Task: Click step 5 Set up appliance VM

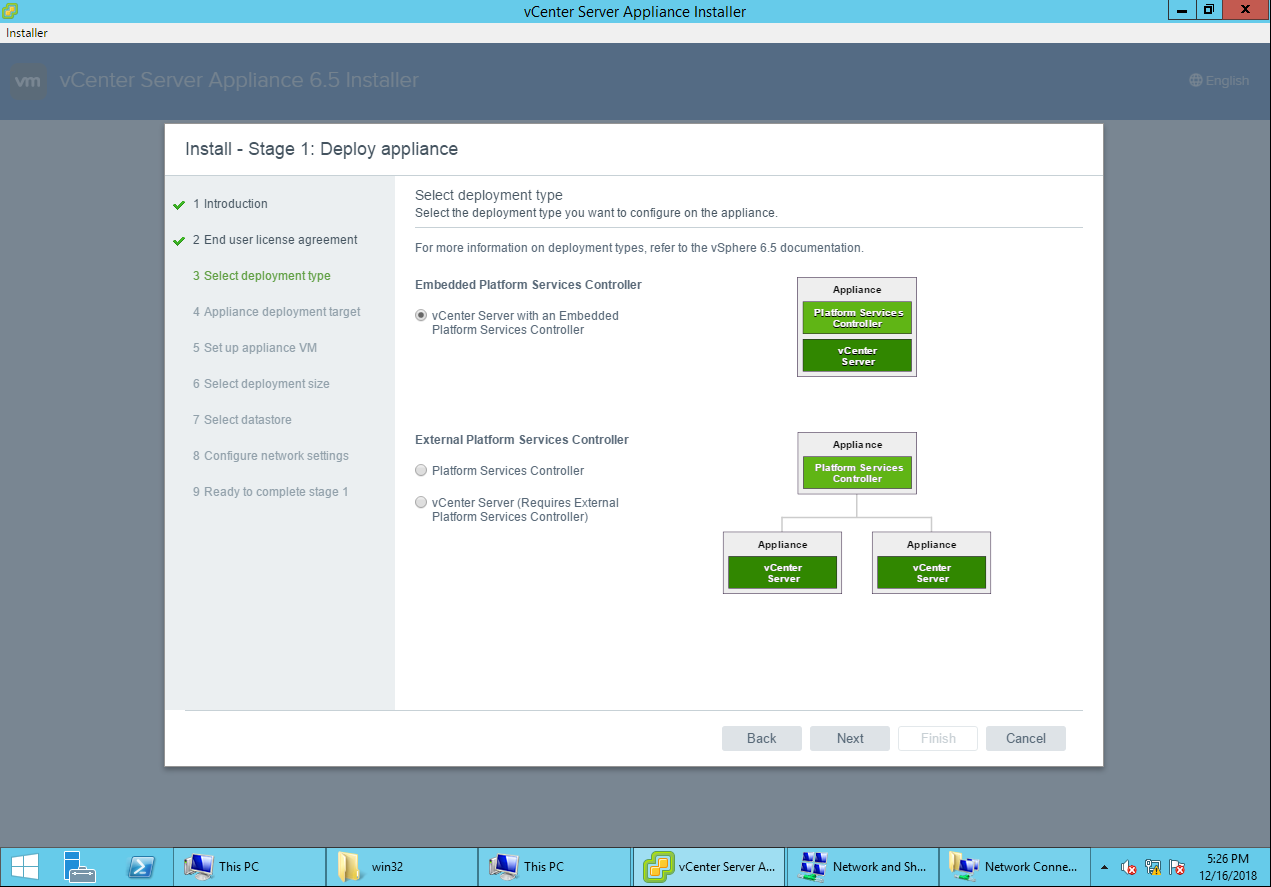Action: 255,348
